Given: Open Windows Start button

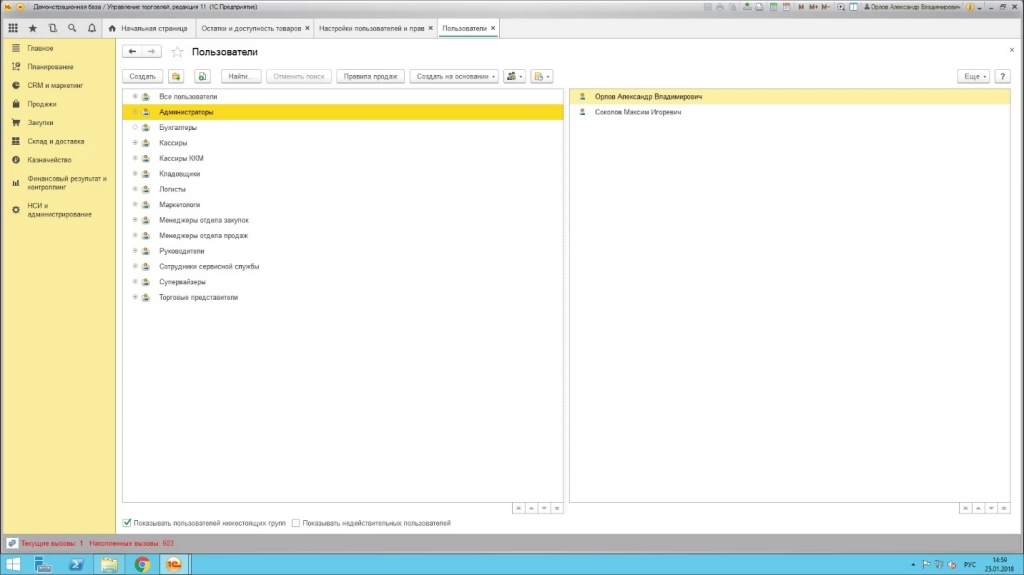Looking at the screenshot, I should (13, 564).
